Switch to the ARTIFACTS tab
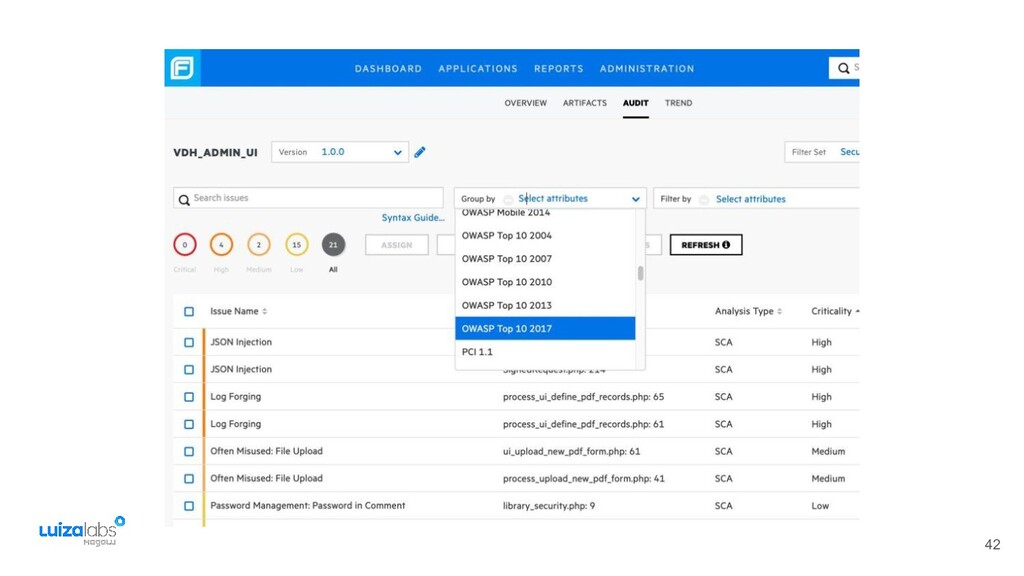The width and height of the screenshot is (1024, 576). (584, 103)
